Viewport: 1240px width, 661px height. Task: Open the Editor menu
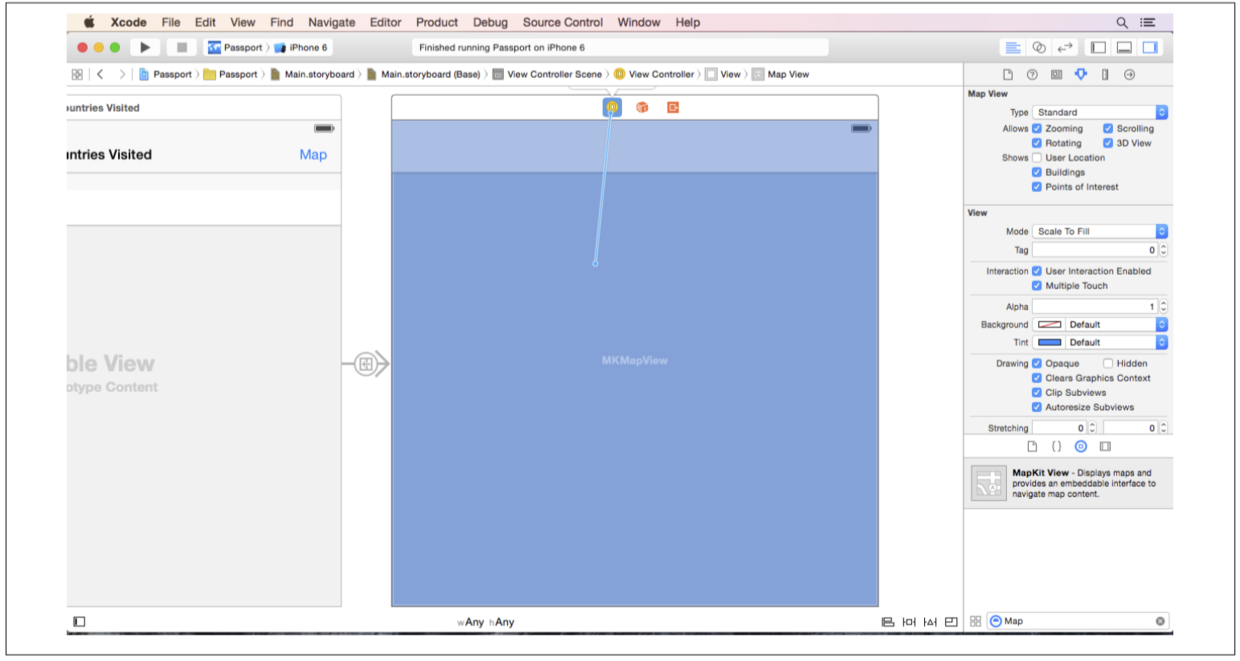click(385, 22)
